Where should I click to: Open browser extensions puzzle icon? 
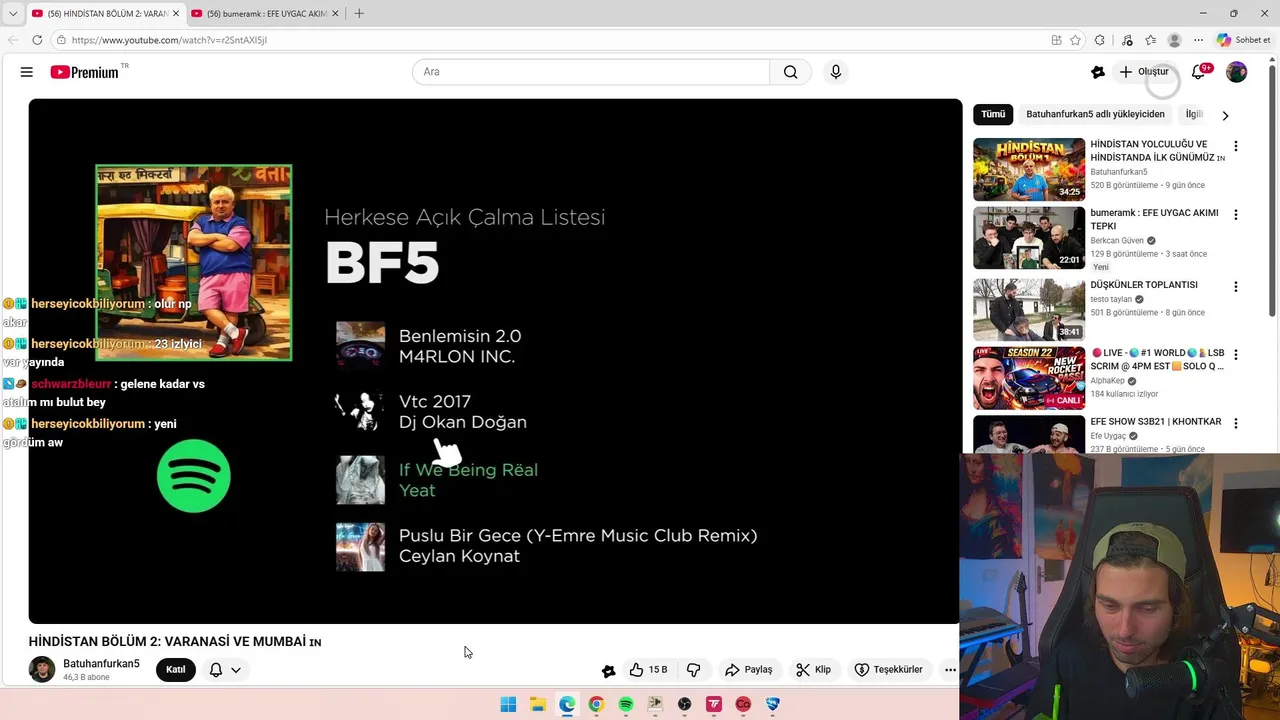point(1100,40)
